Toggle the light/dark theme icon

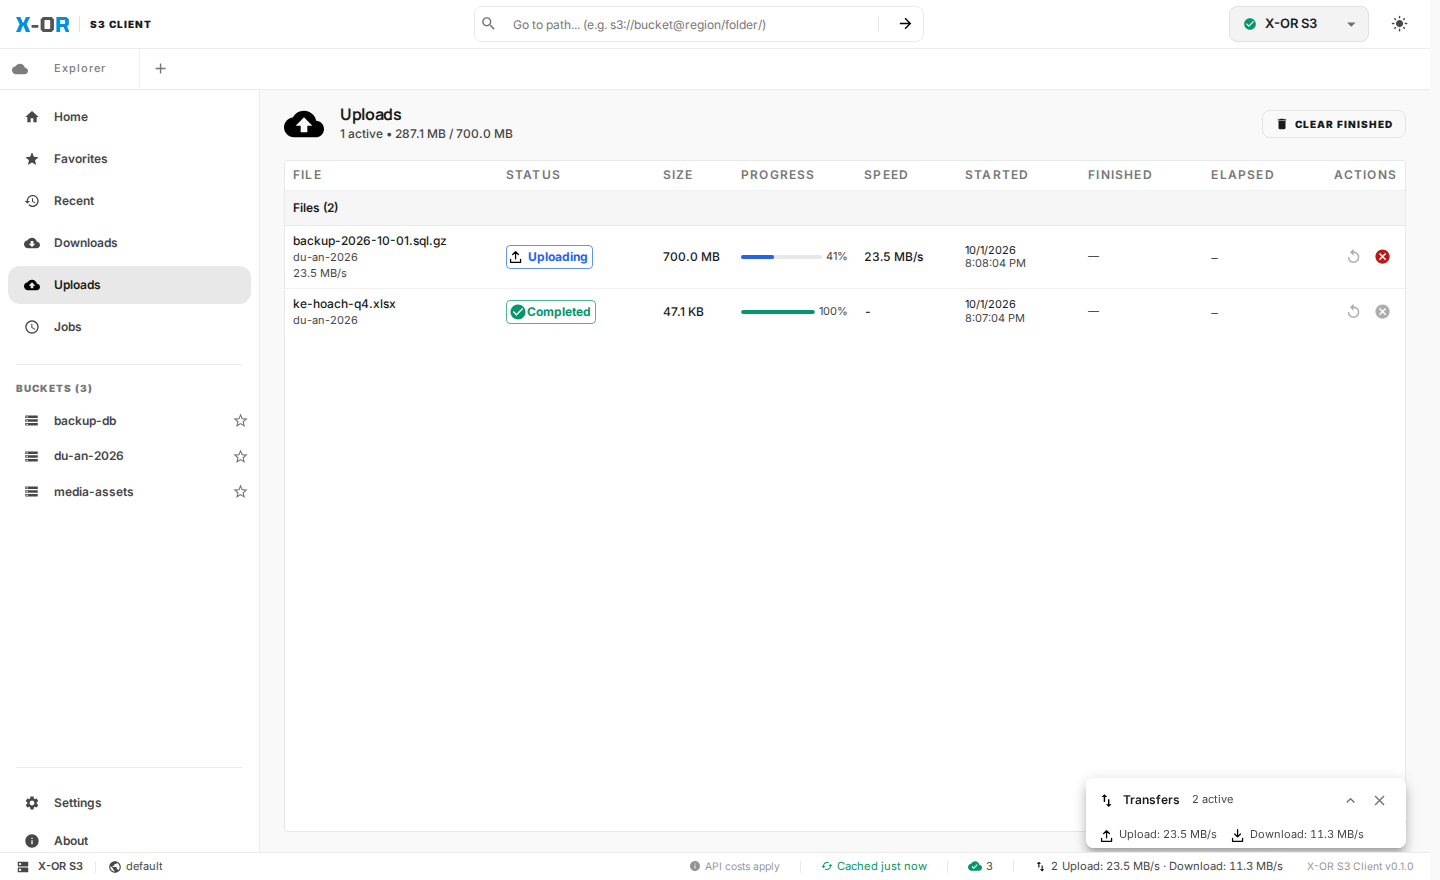(1399, 24)
